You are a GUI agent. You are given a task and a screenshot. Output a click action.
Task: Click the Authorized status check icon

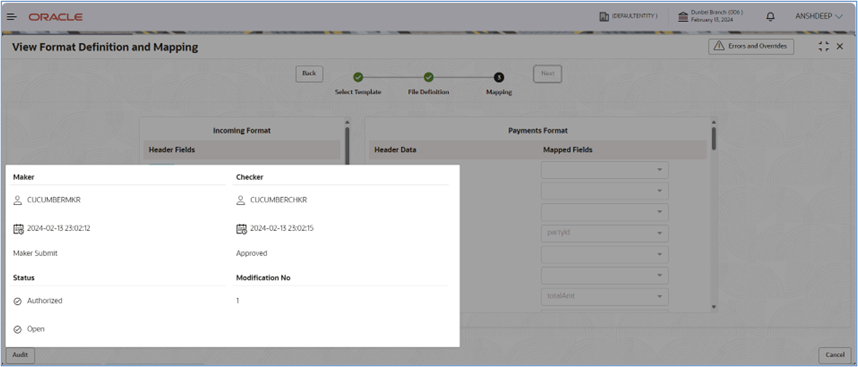pyautogui.click(x=18, y=301)
